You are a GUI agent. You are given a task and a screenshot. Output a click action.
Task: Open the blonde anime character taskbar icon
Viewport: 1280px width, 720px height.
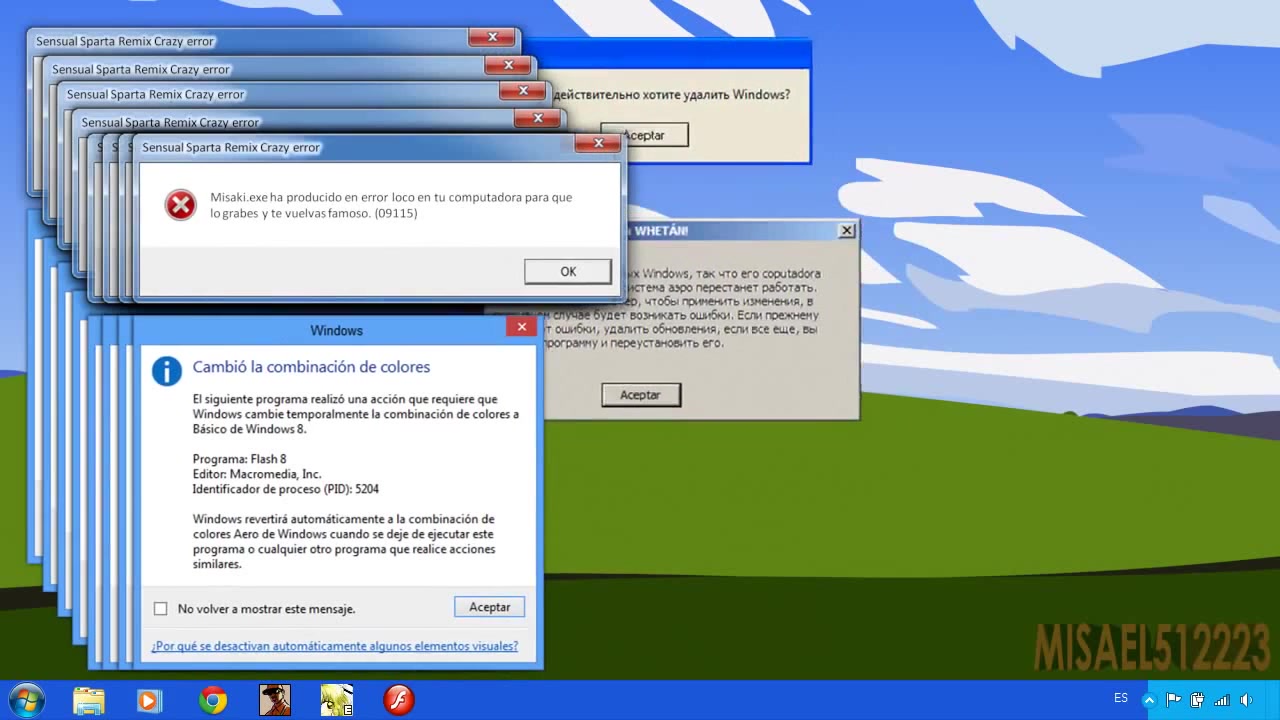[x=337, y=700]
